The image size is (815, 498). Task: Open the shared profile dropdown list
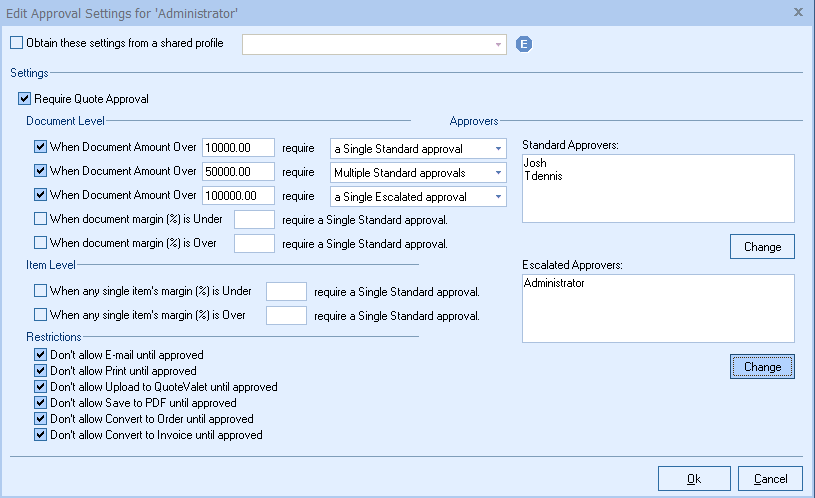[x=497, y=44]
